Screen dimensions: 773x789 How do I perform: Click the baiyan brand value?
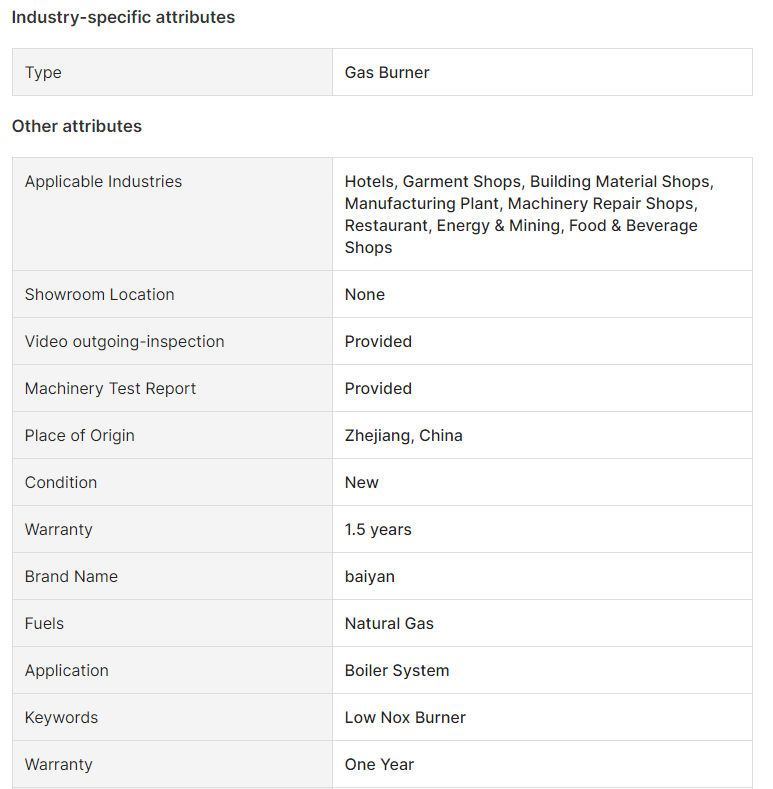[370, 577]
